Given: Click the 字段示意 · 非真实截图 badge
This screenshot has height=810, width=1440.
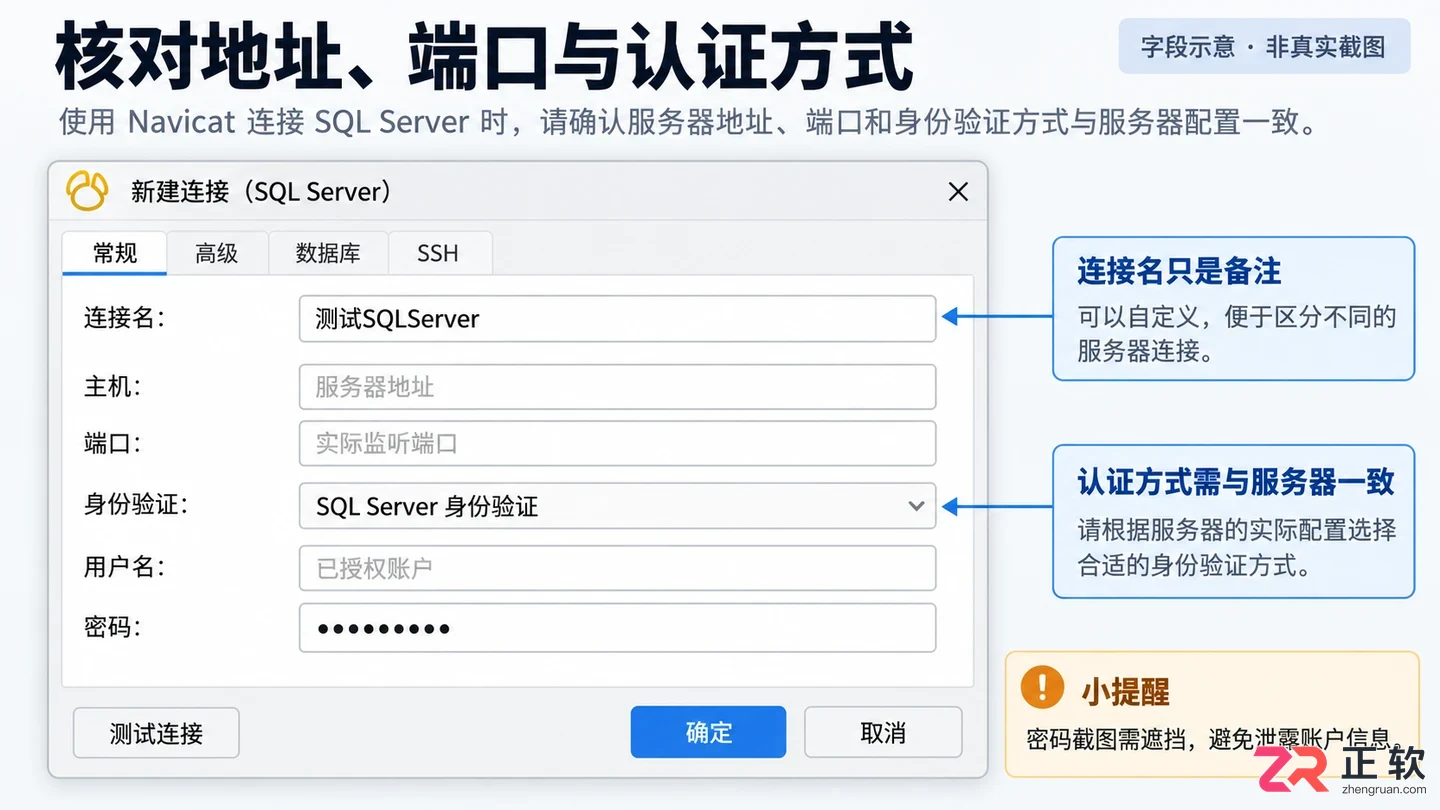Looking at the screenshot, I should tap(1264, 47).
